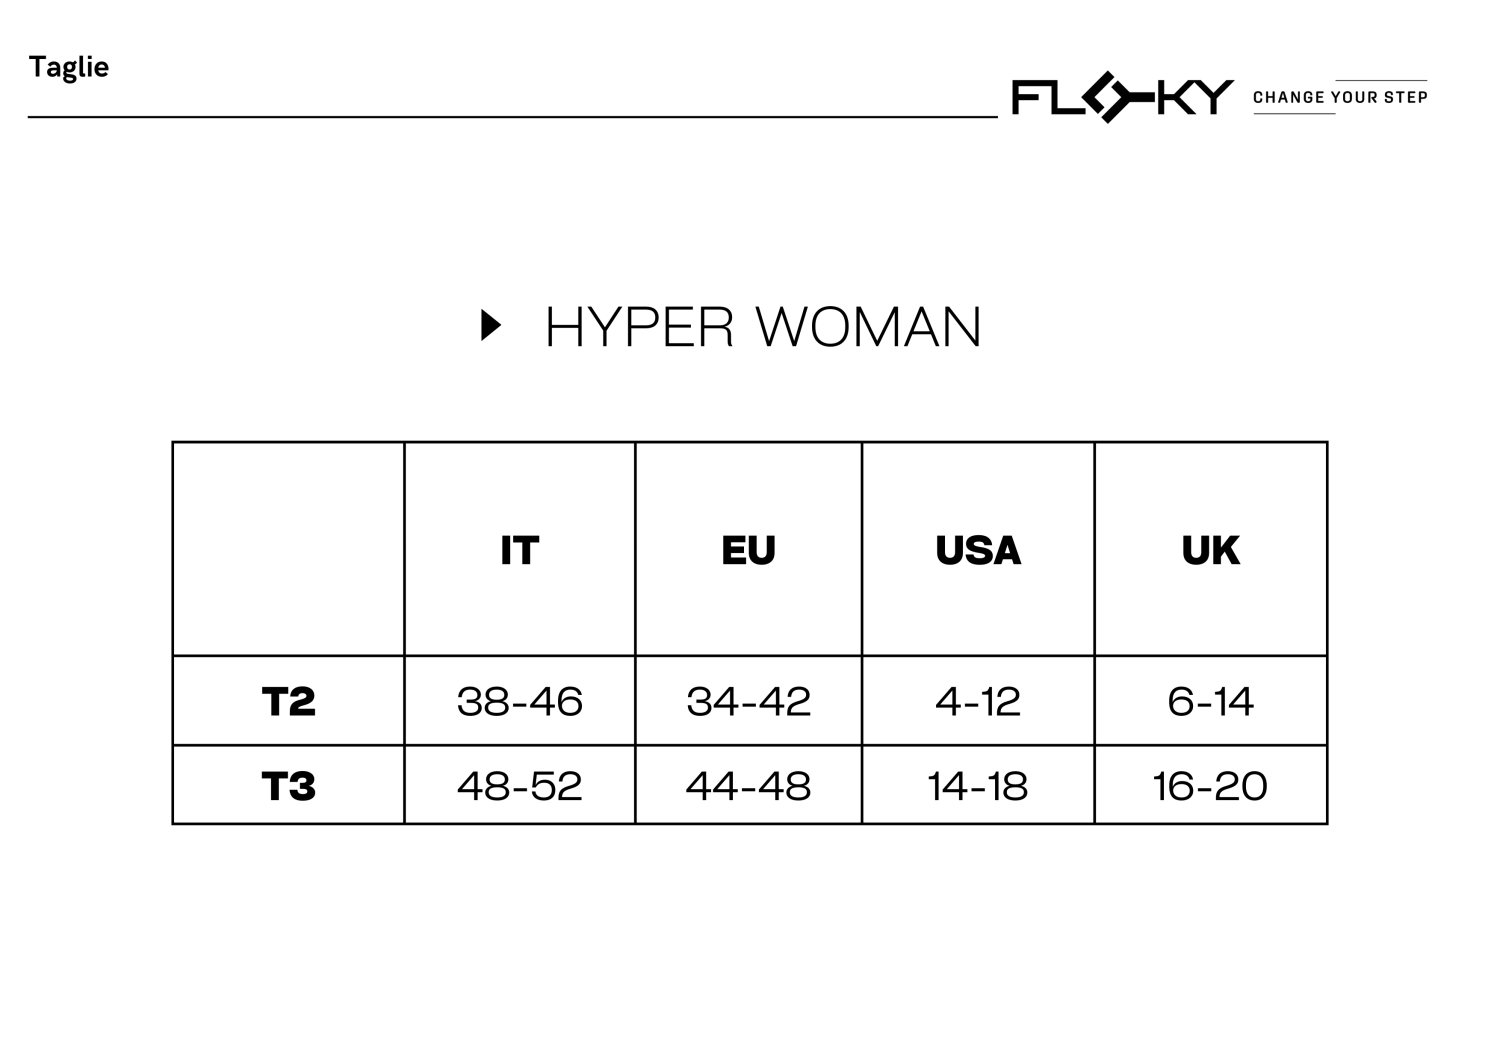This screenshot has height=1060, width=1500.
Task: Select the EU column header
Action: 749,550
